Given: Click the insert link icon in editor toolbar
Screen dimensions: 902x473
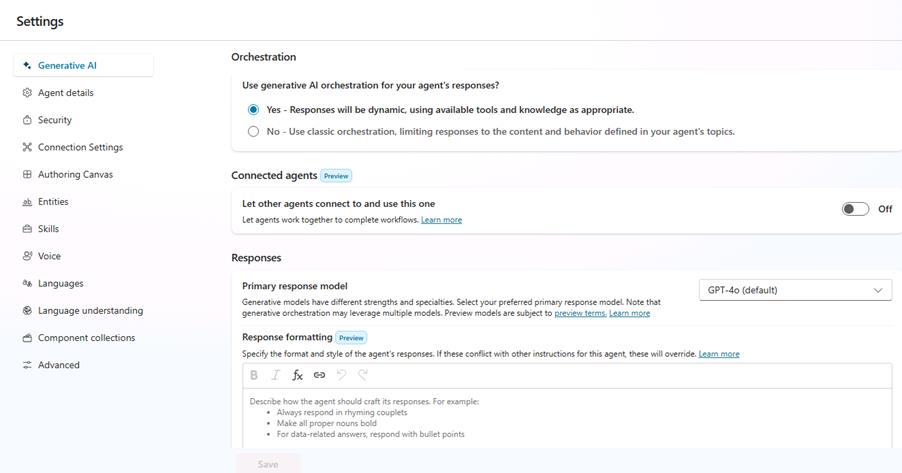Looking at the screenshot, I should pyautogui.click(x=319, y=375).
